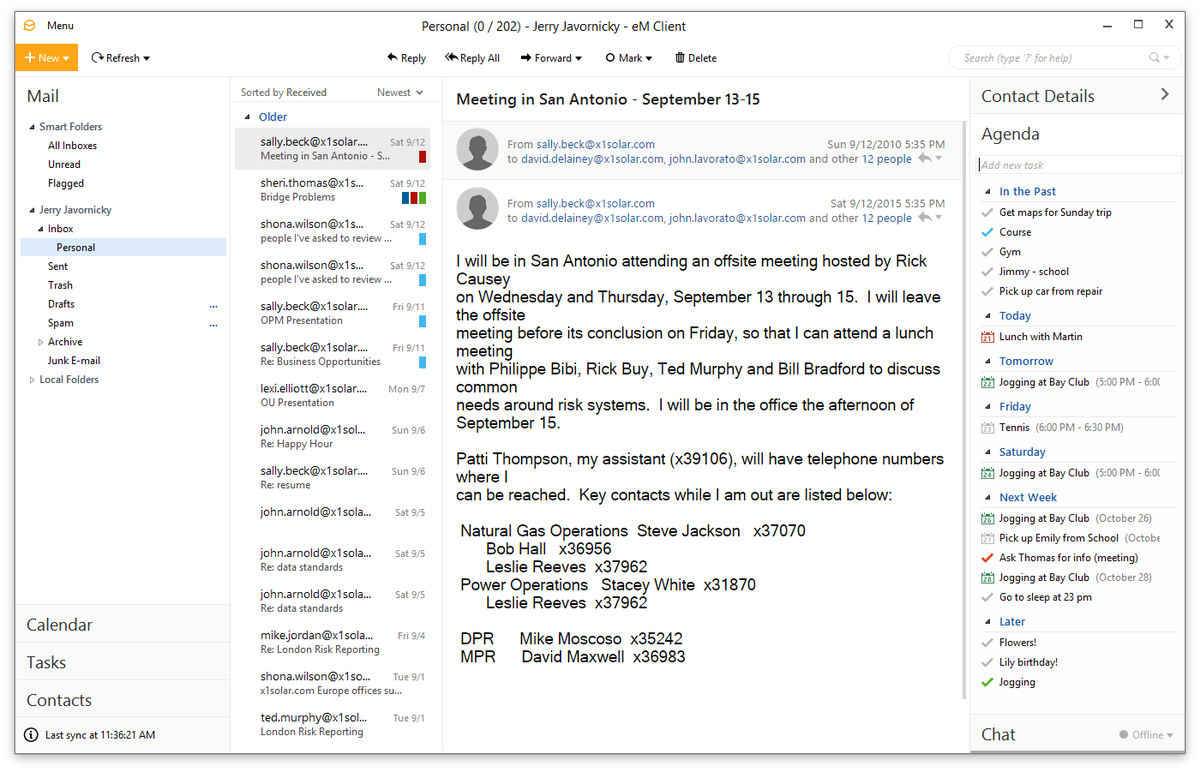Open the Chat panel
Image resolution: width=1200 pixels, height=772 pixels.
[x=998, y=734]
